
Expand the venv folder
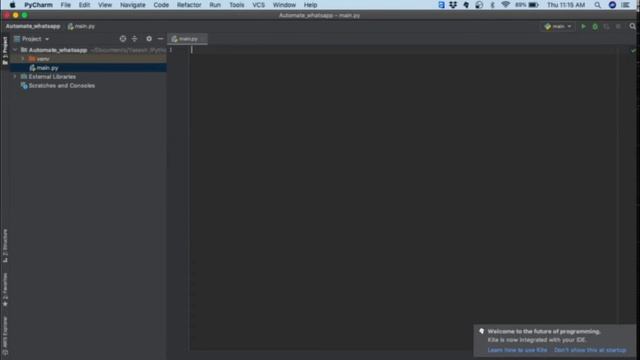tap(23, 59)
